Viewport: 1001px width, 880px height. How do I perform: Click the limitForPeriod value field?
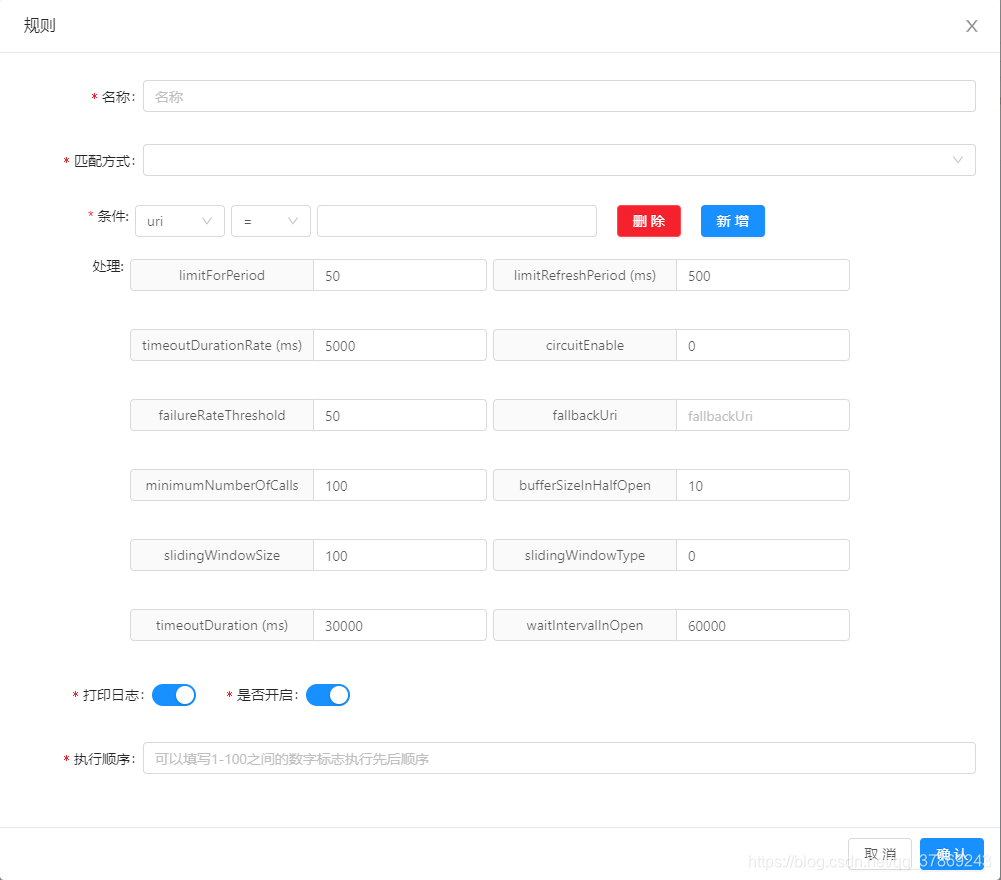400,275
